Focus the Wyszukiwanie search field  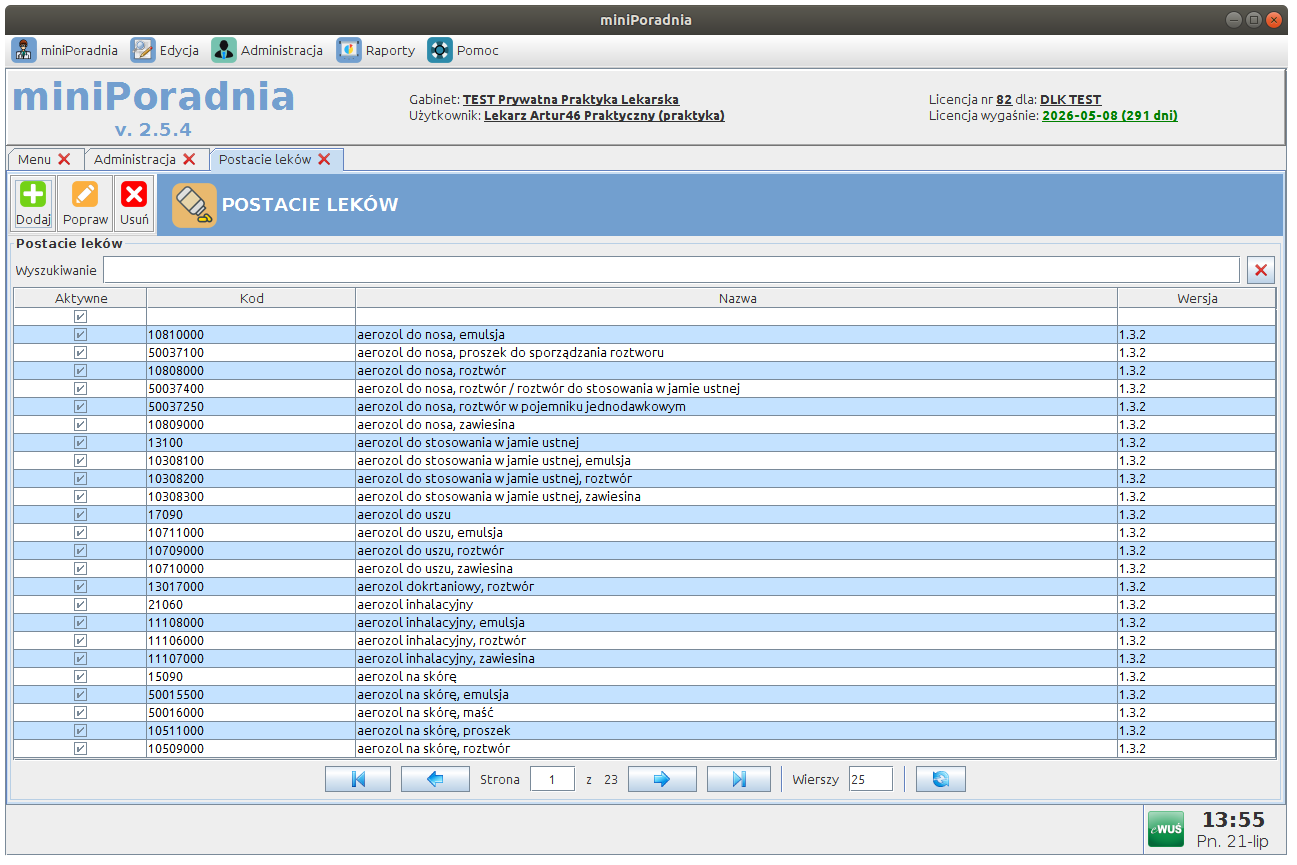[671, 270]
